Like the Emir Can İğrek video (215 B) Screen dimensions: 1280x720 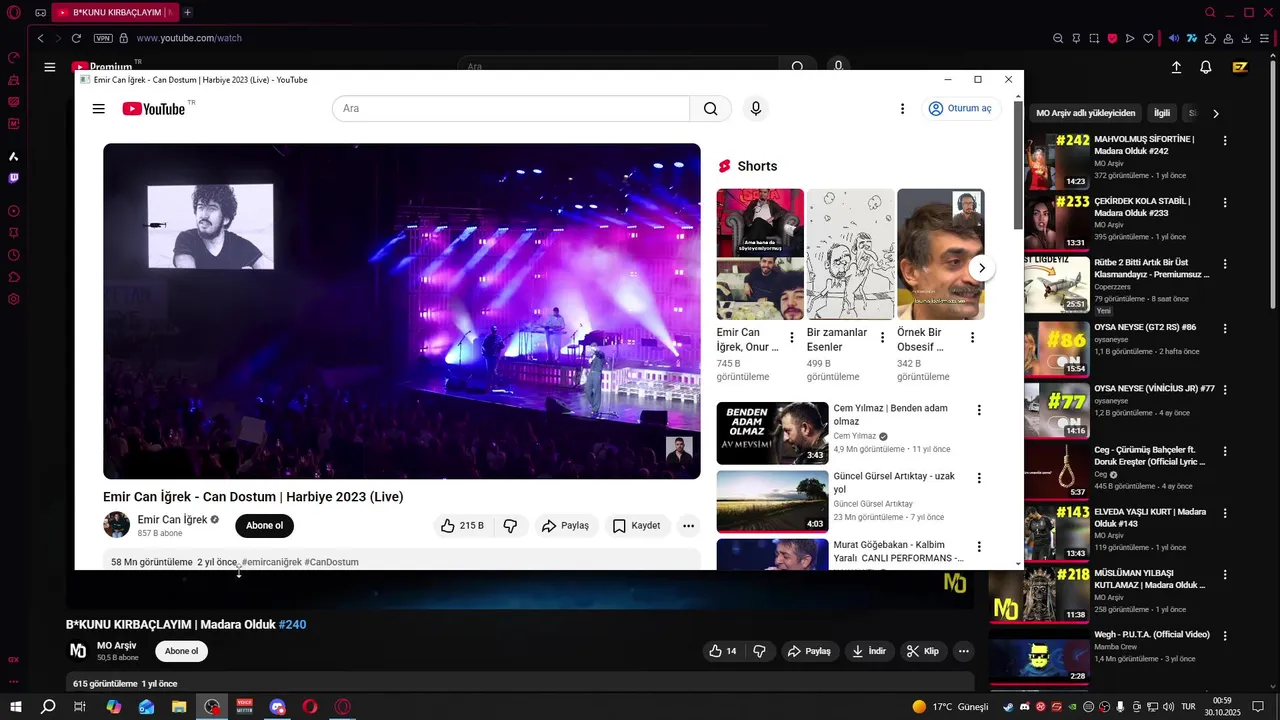coord(462,525)
